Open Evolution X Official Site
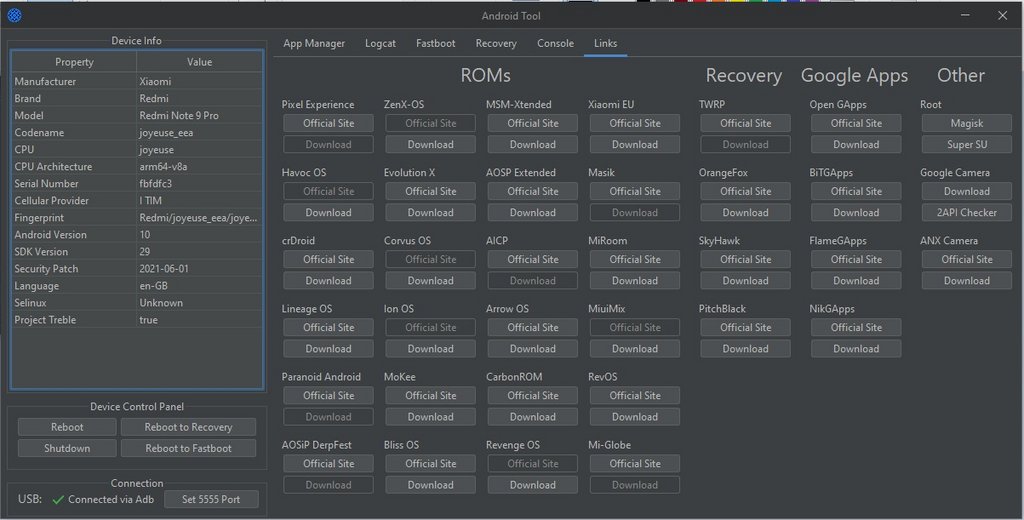This screenshot has height=520, width=1024. pyautogui.click(x=430, y=191)
